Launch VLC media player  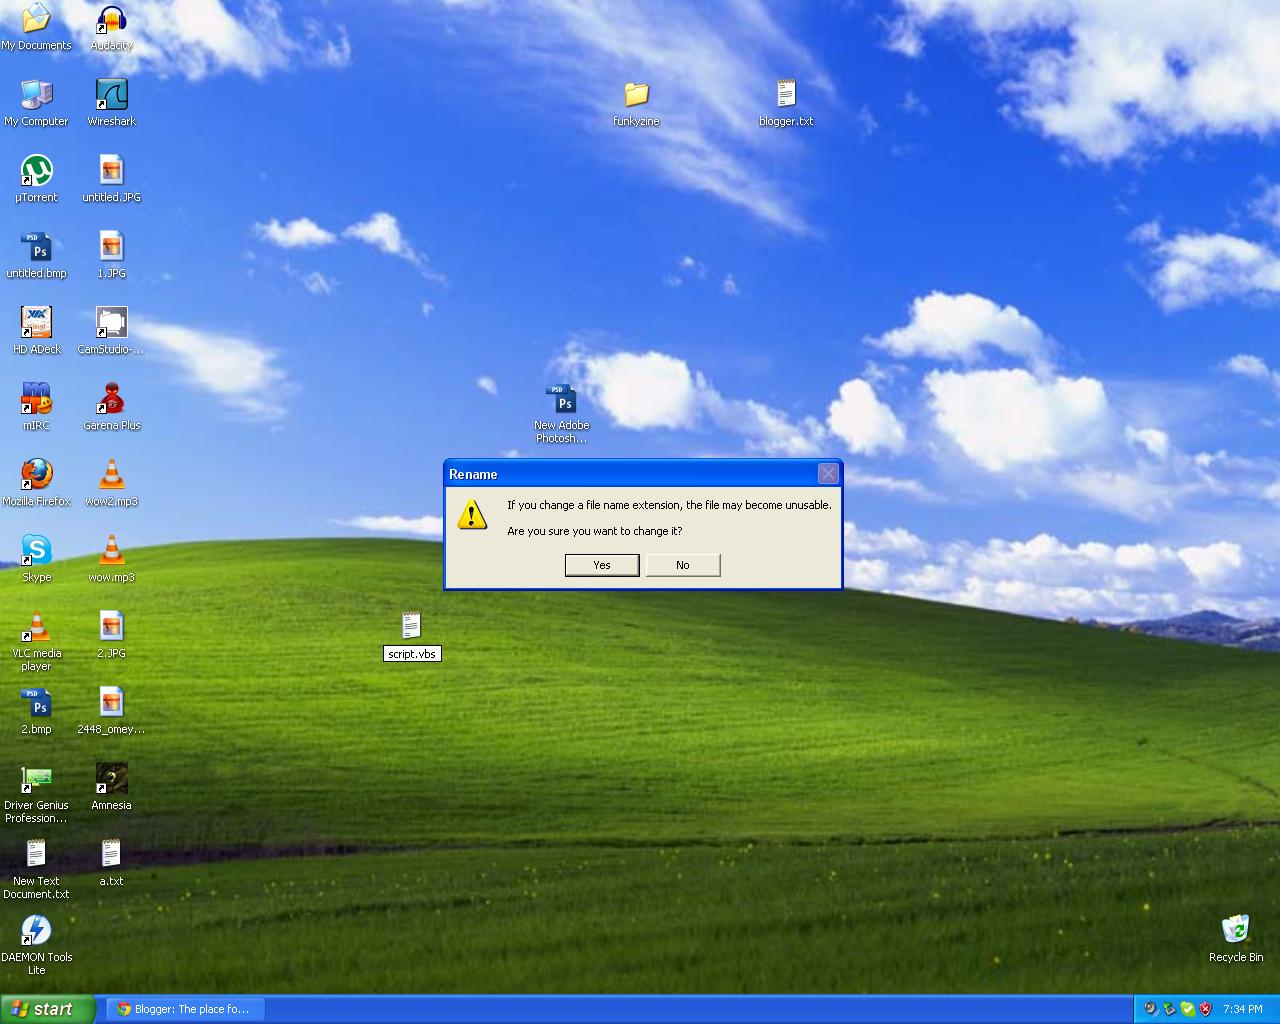tap(36, 628)
